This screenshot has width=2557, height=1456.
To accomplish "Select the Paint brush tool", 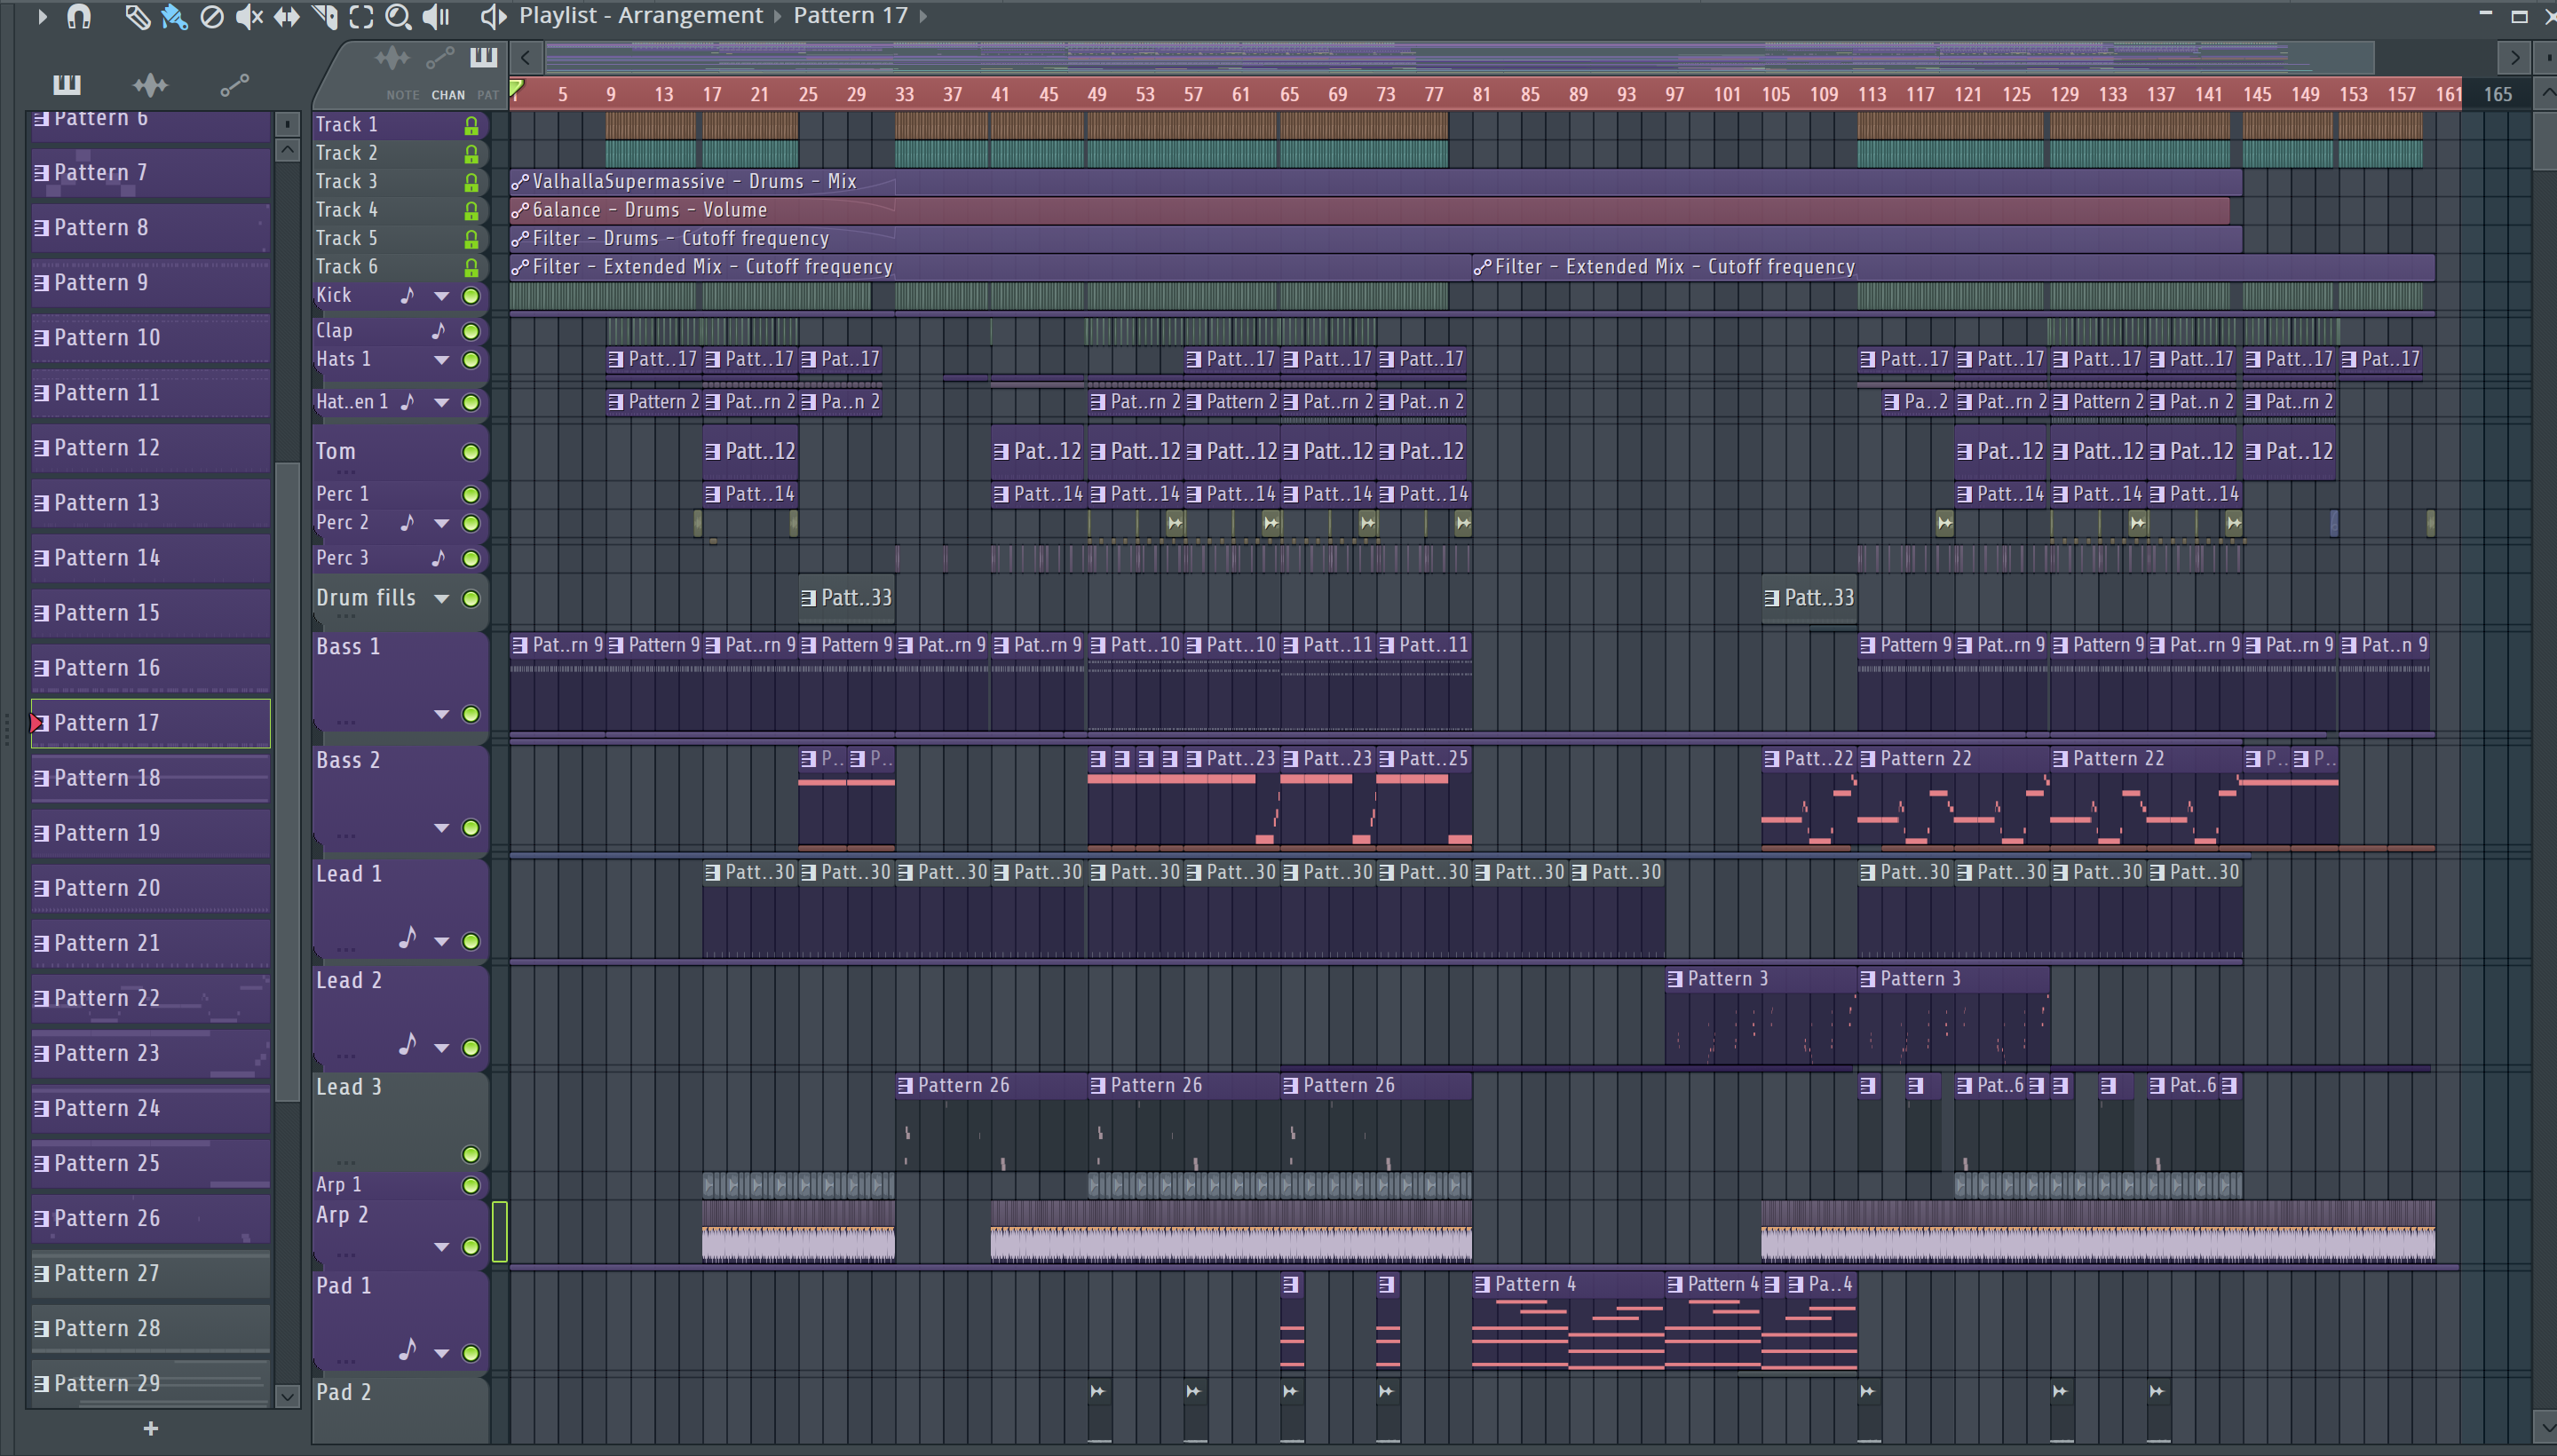I will (x=174, y=16).
